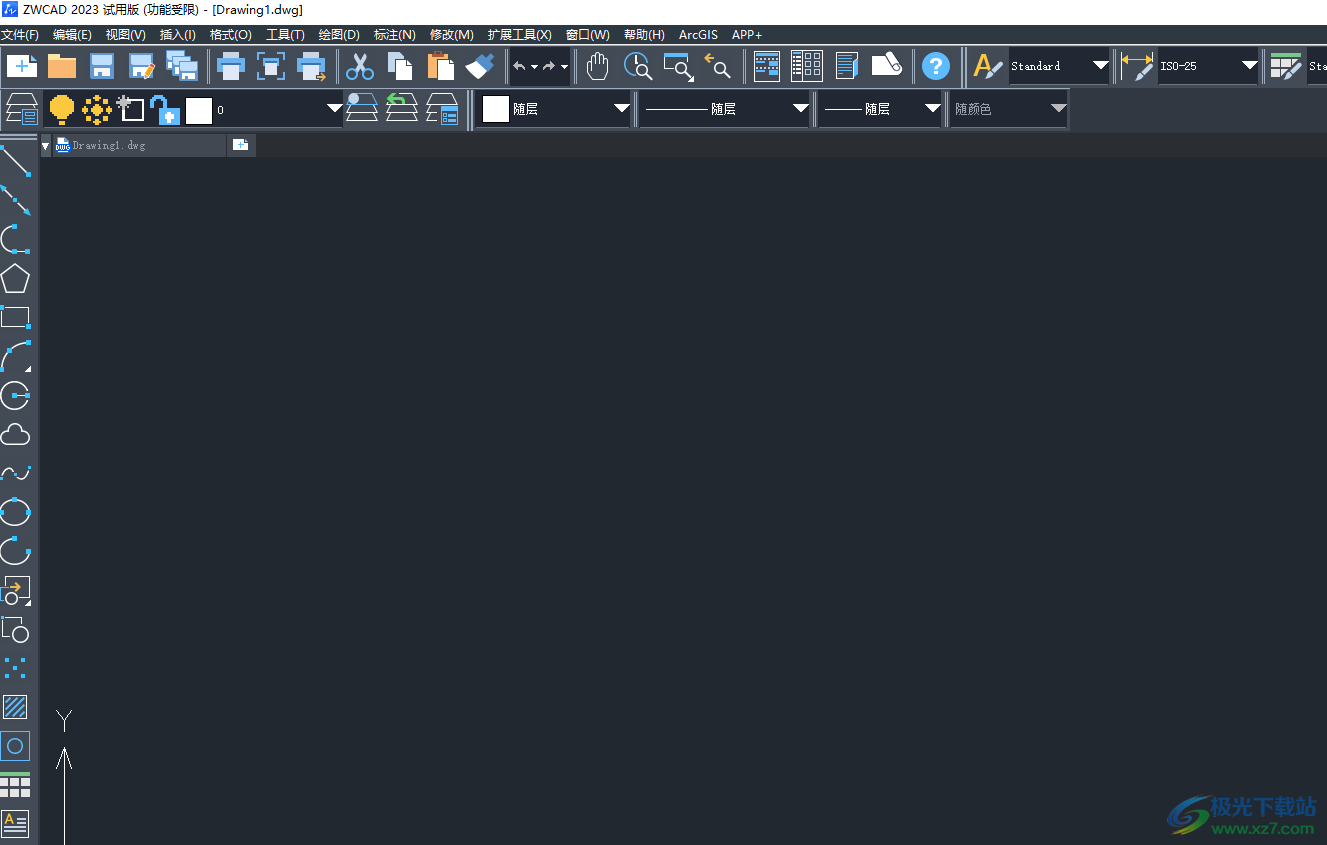The width and height of the screenshot is (1327, 845).
Task: Select the Revision Cloud tool
Action: tap(15, 434)
